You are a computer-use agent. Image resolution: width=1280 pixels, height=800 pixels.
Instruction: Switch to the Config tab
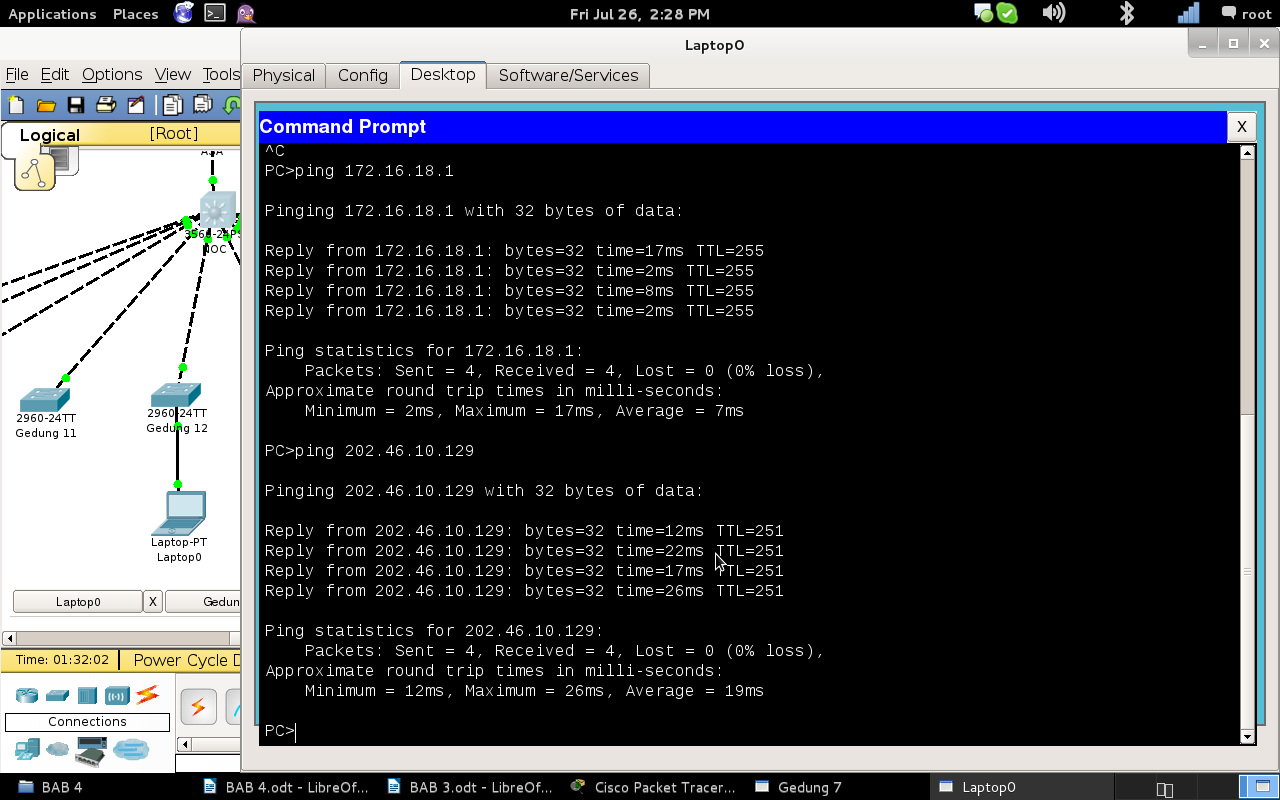(x=363, y=75)
